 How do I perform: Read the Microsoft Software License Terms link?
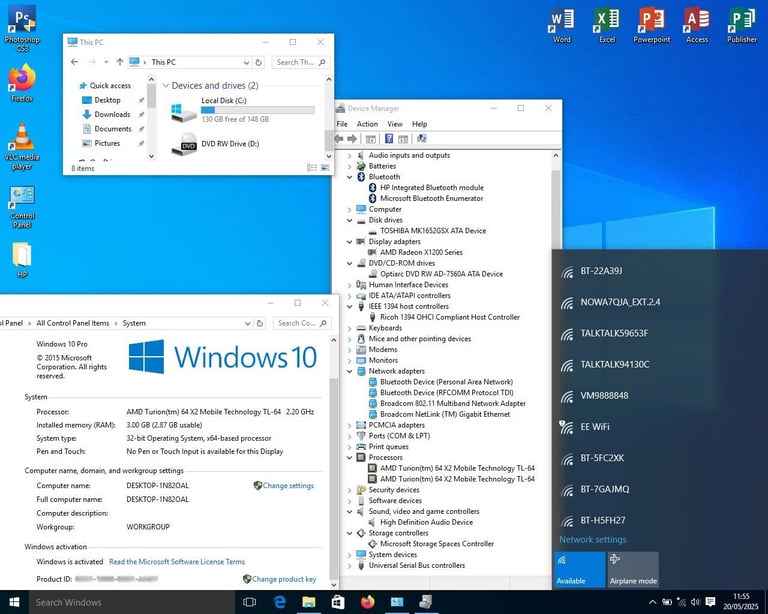(177, 562)
